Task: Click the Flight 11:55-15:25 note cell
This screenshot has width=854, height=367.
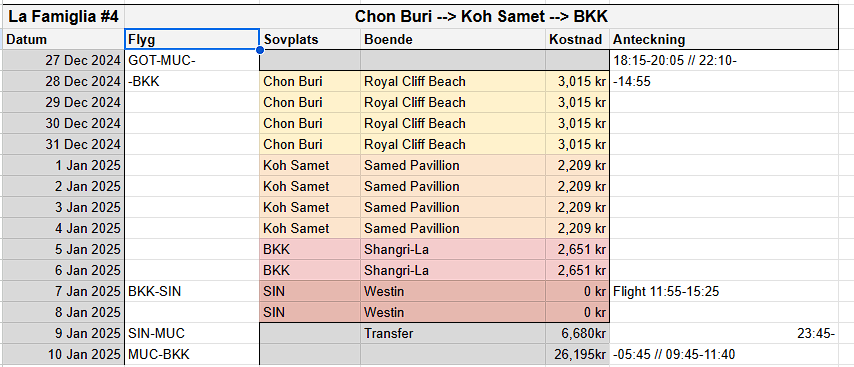Action: click(x=724, y=291)
